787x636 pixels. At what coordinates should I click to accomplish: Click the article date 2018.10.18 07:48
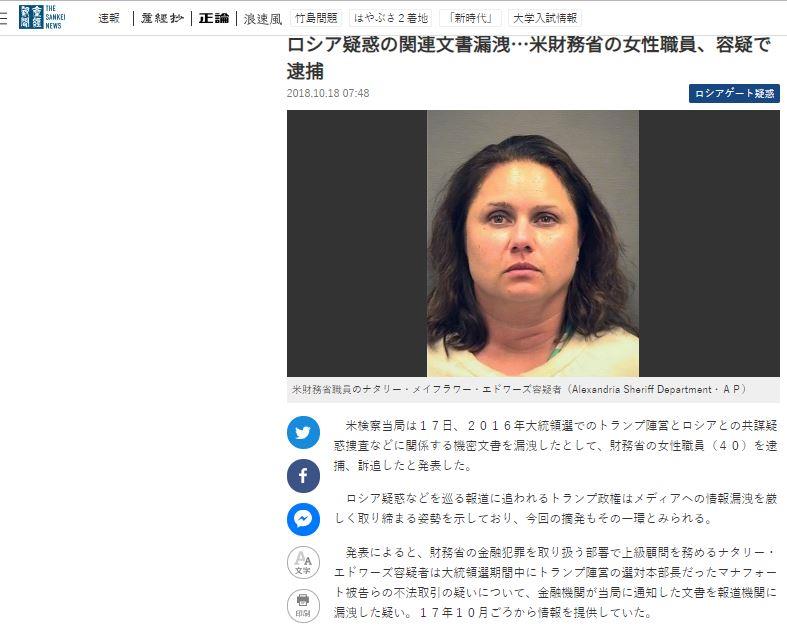(328, 93)
